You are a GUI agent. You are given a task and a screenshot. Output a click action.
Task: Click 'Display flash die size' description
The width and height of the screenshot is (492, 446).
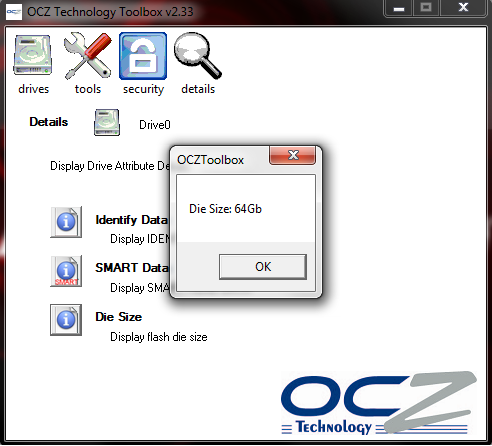tap(159, 337)
